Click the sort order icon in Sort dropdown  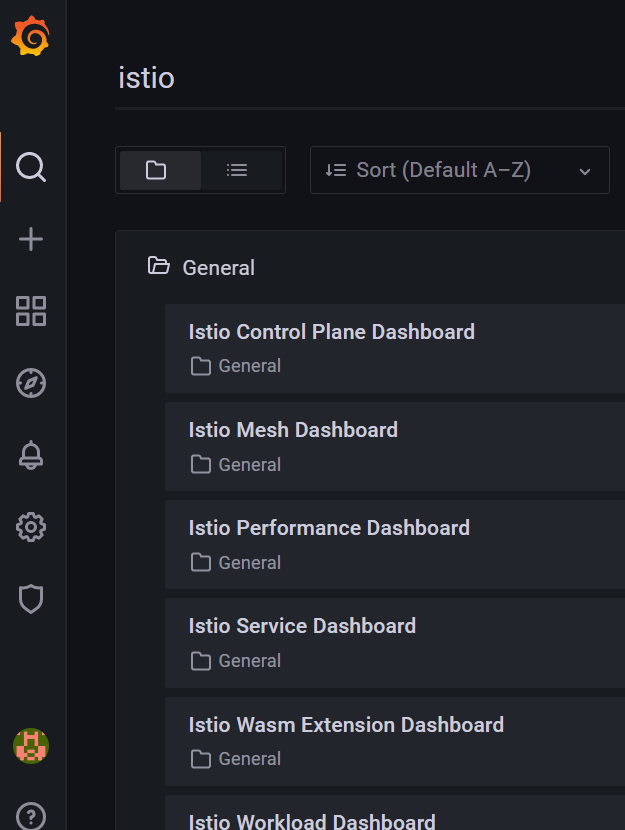[336, 170]
